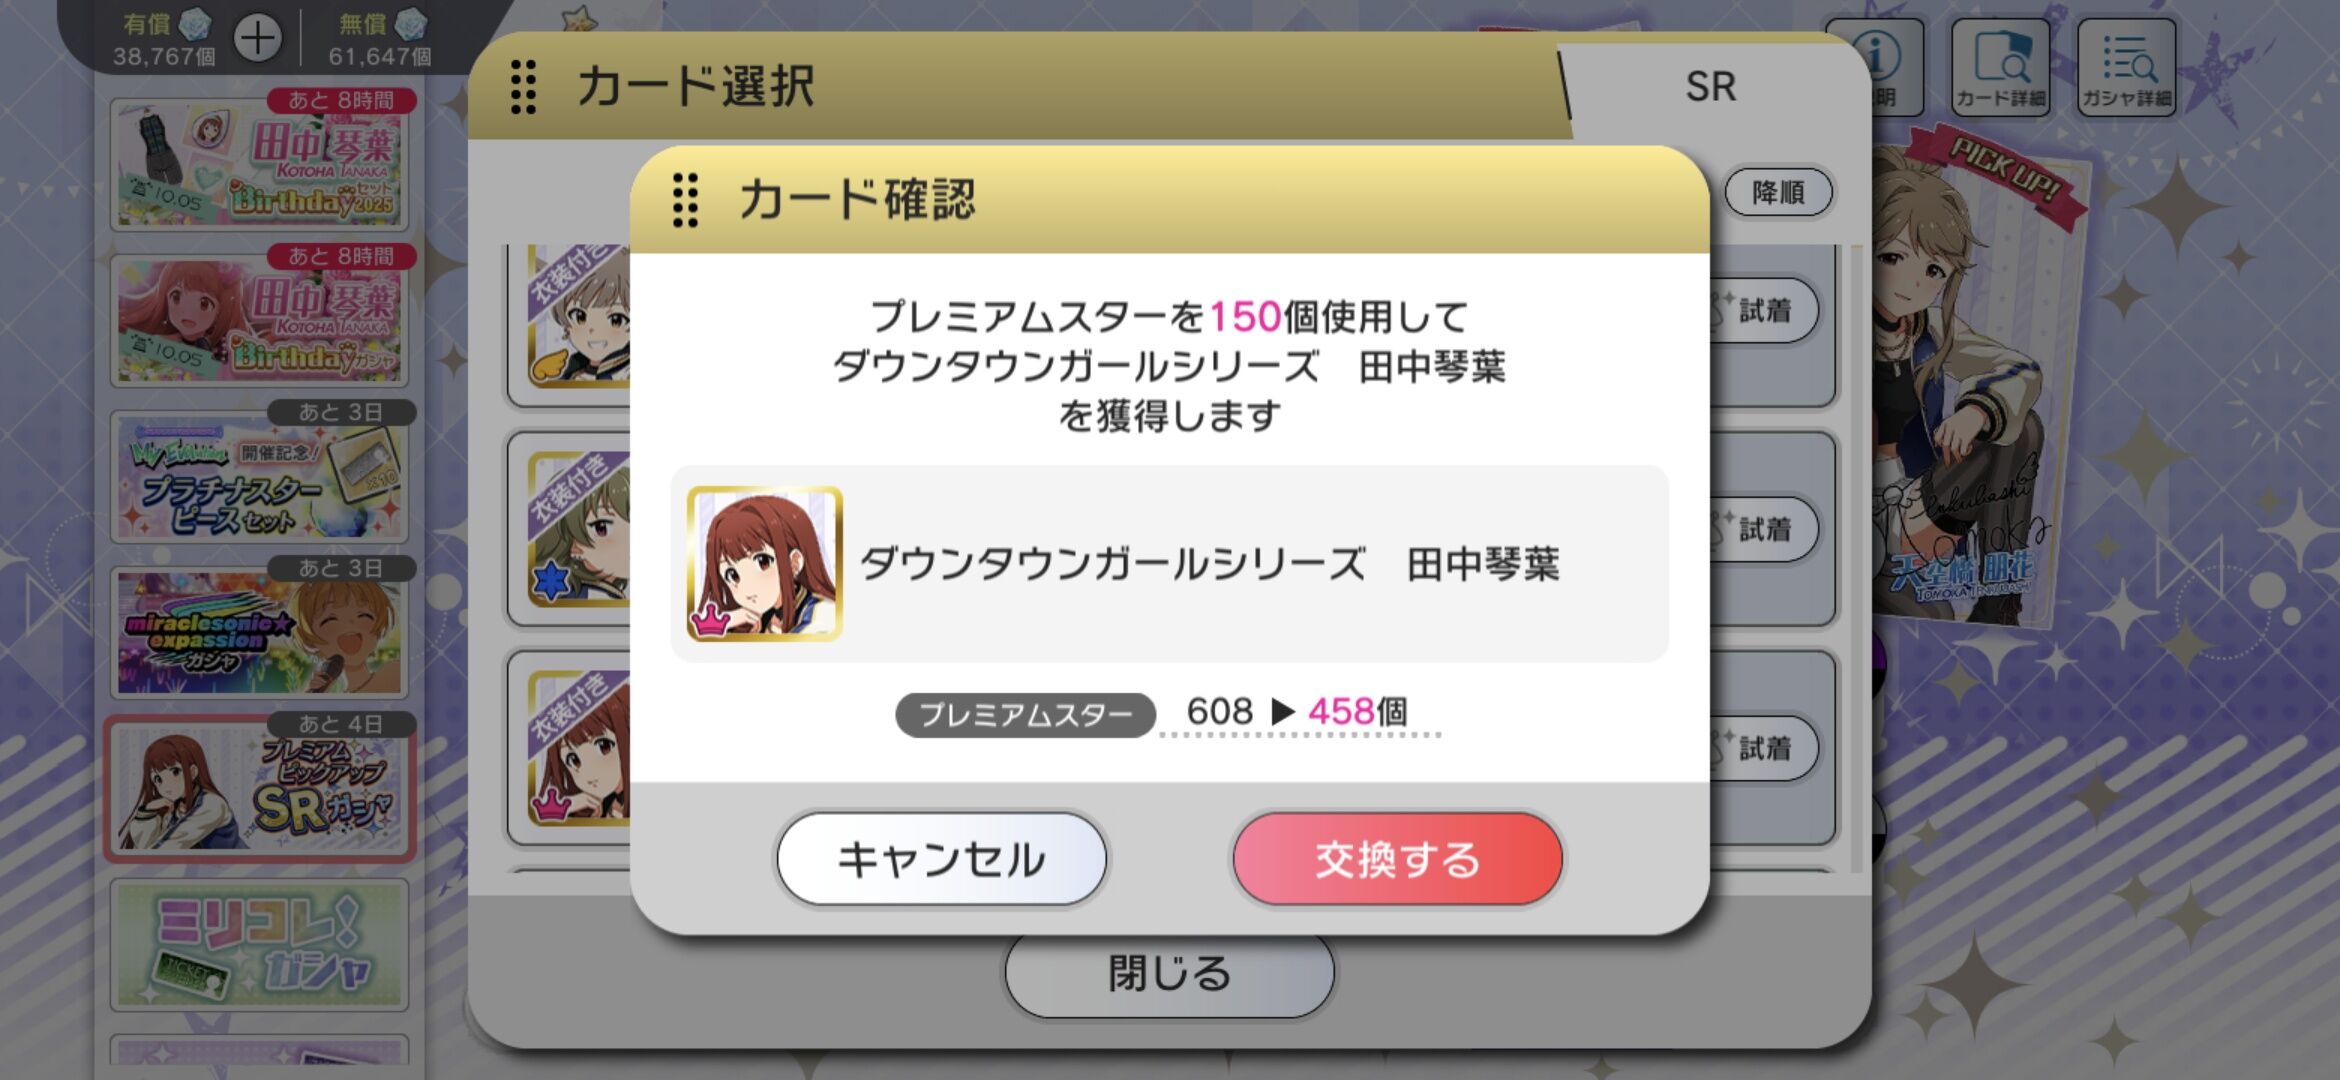Viewport: 2340px width, 1080px height.
Task: Select Kotoha Tanaka Birthday 2025 set banner
Action: pos(260,165)
